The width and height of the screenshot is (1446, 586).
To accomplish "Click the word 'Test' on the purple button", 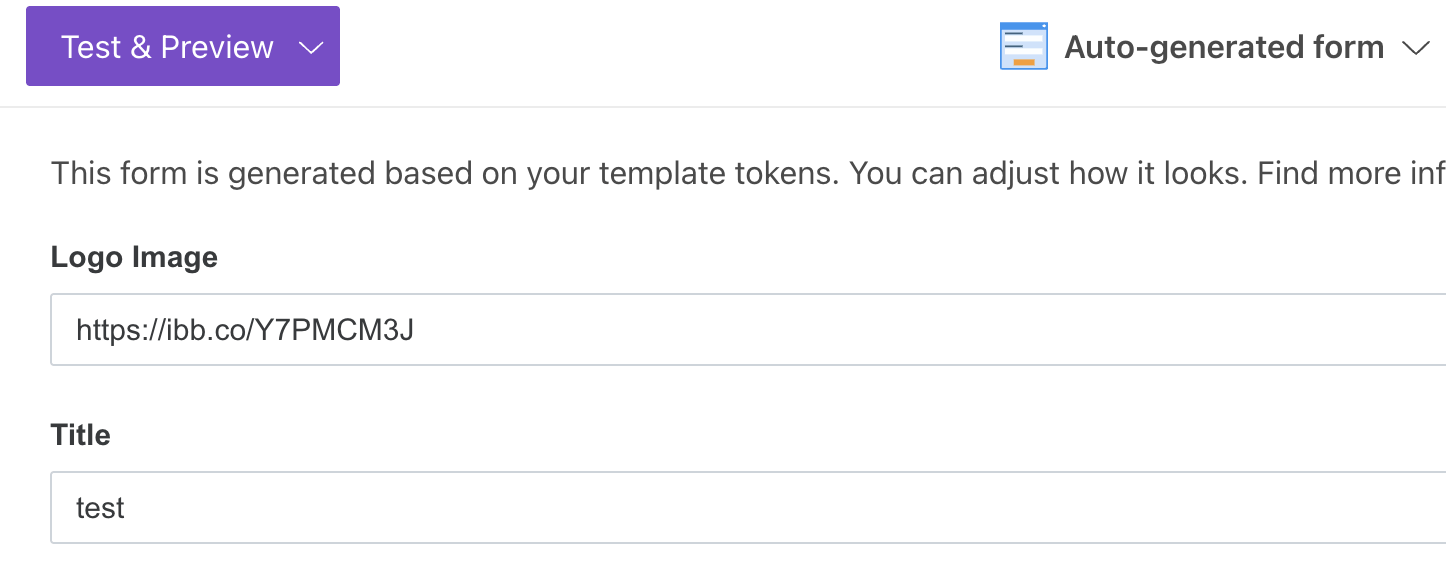I will coord(91,47).
